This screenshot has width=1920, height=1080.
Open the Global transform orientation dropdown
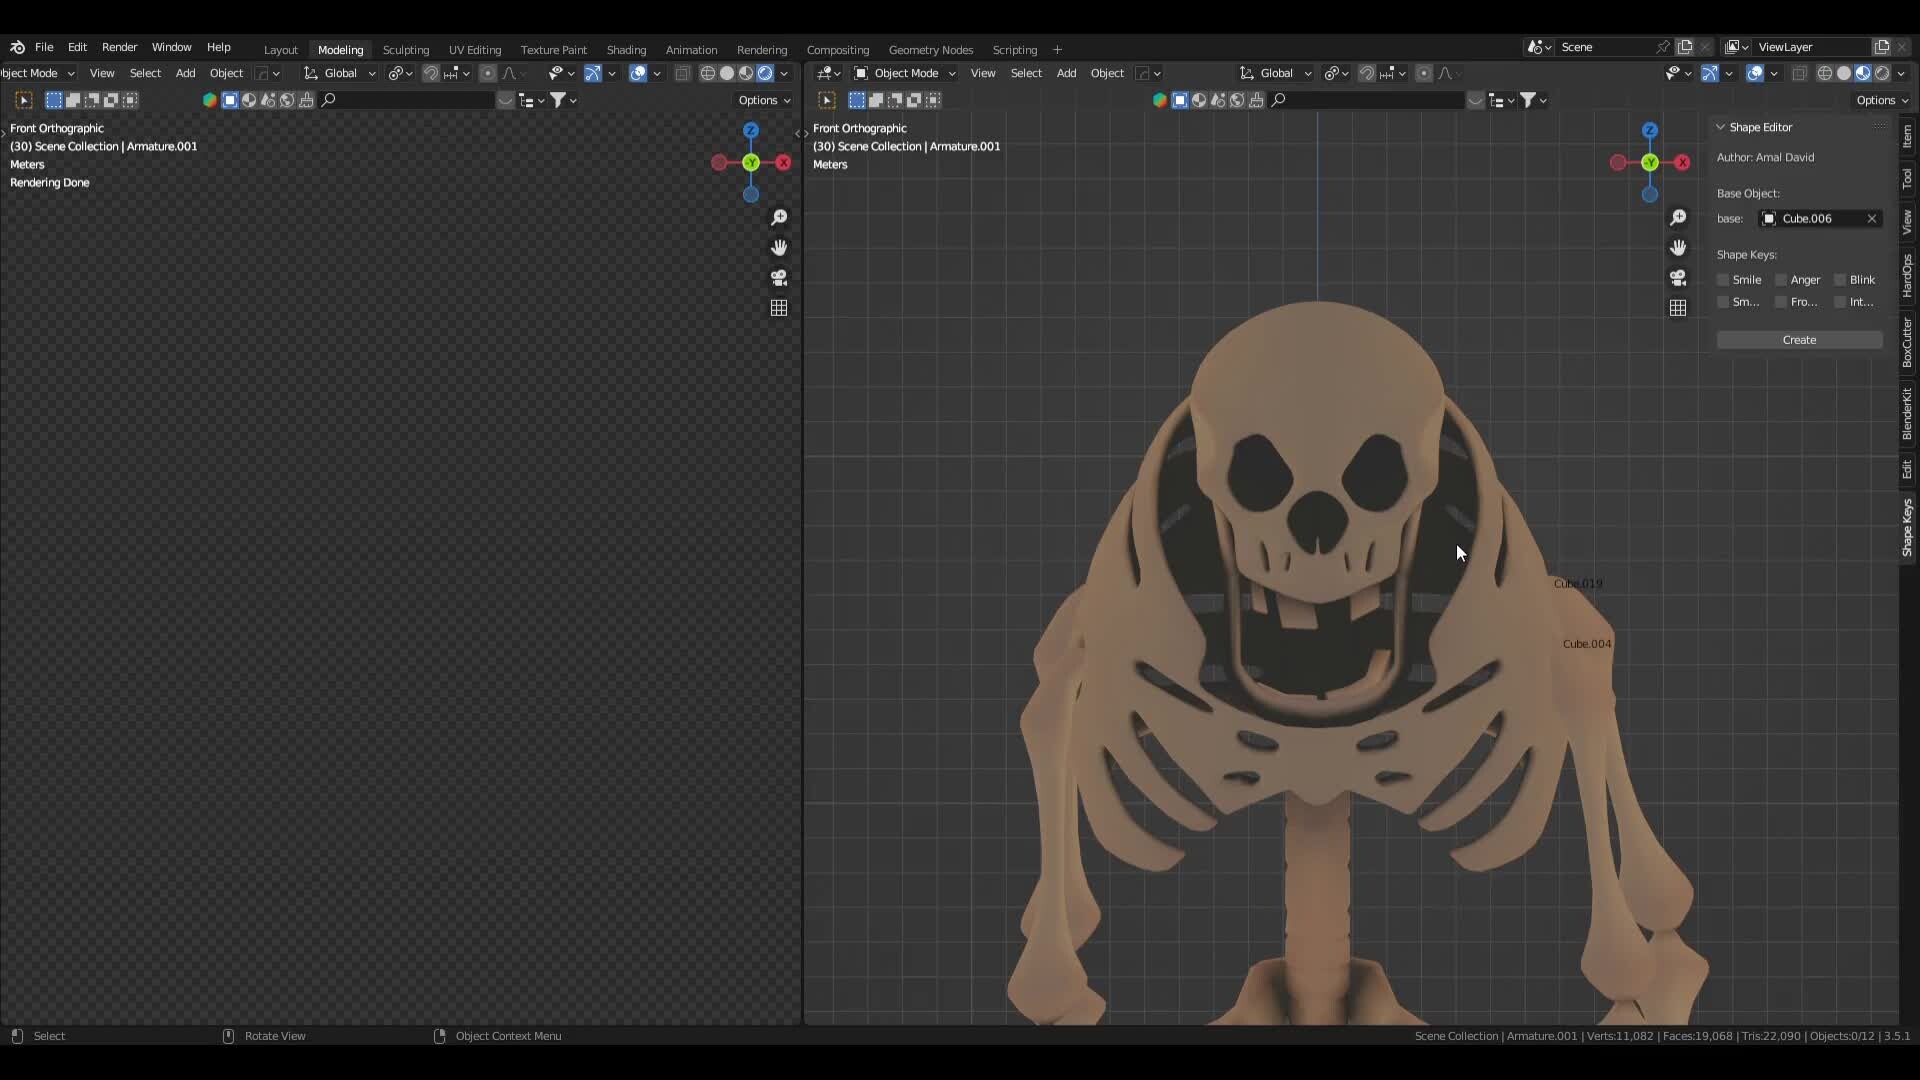click(1276, 73)
